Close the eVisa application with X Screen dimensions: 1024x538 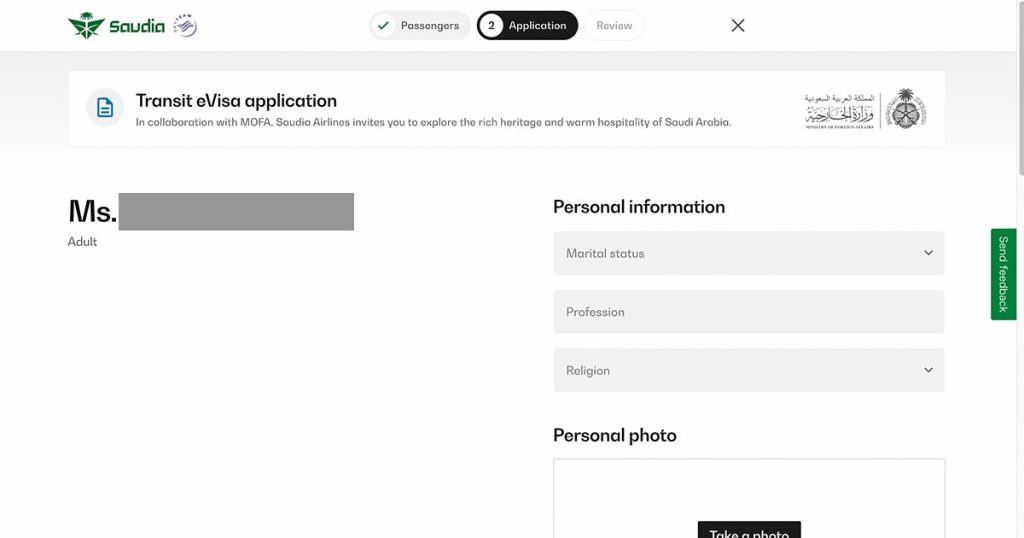(738, 26)
